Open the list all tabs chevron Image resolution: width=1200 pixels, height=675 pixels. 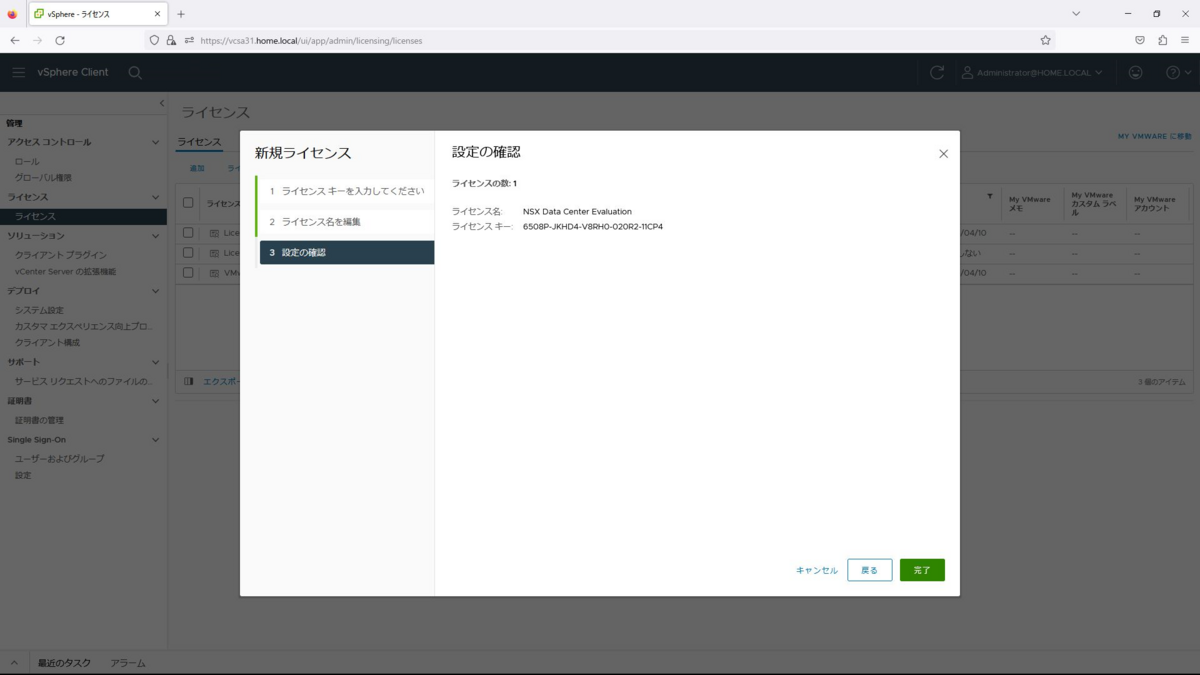point(1076,14)
